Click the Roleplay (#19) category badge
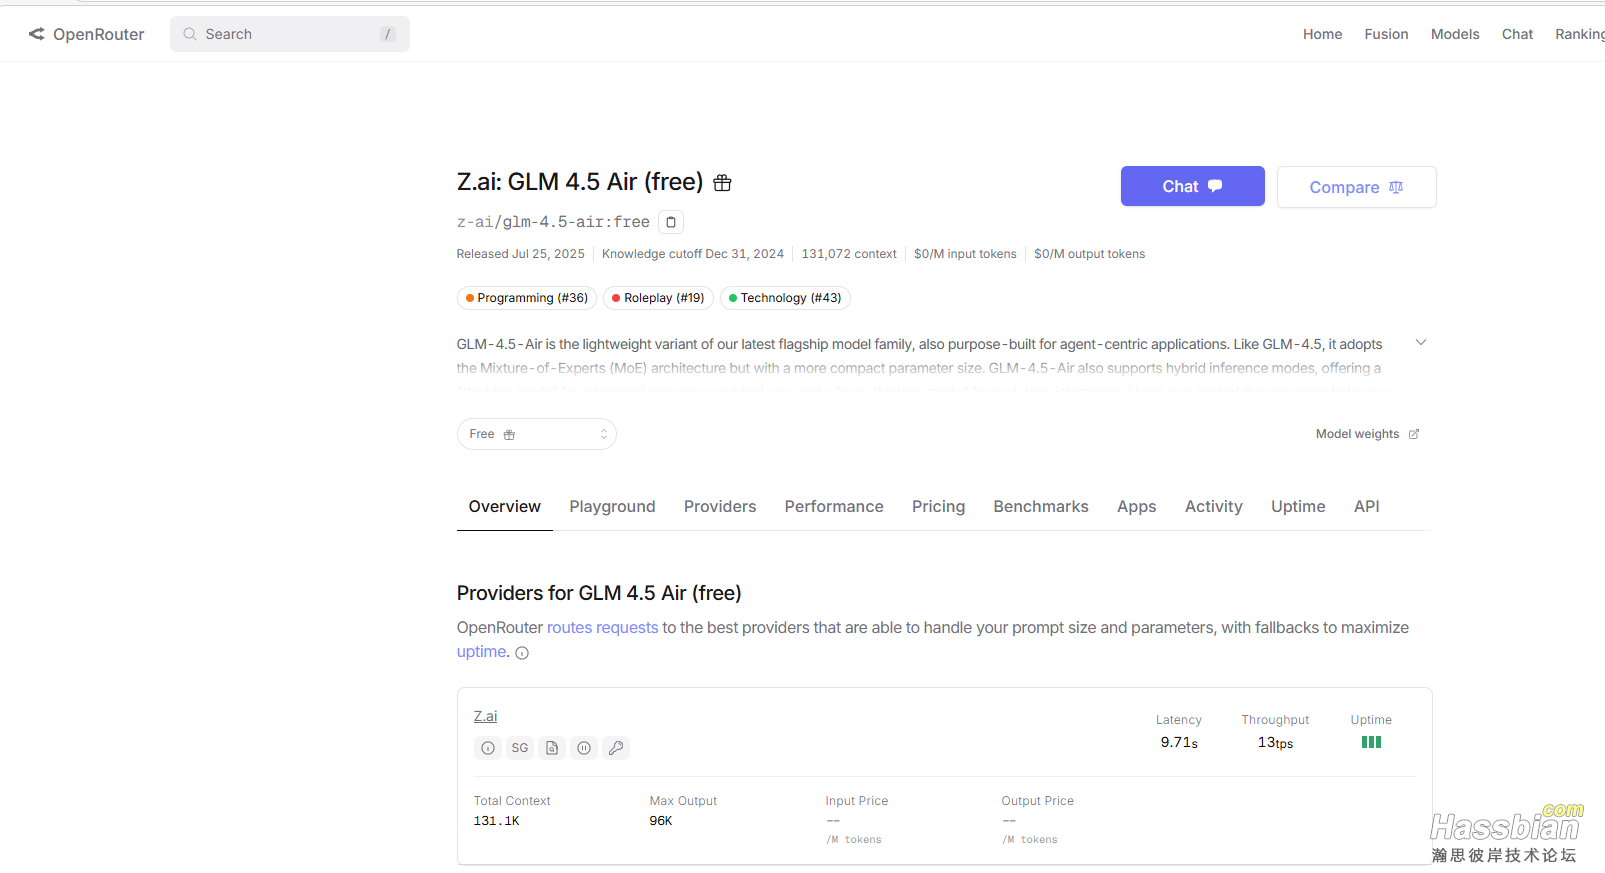The image size is (1605, 873). tap(658, 298)
